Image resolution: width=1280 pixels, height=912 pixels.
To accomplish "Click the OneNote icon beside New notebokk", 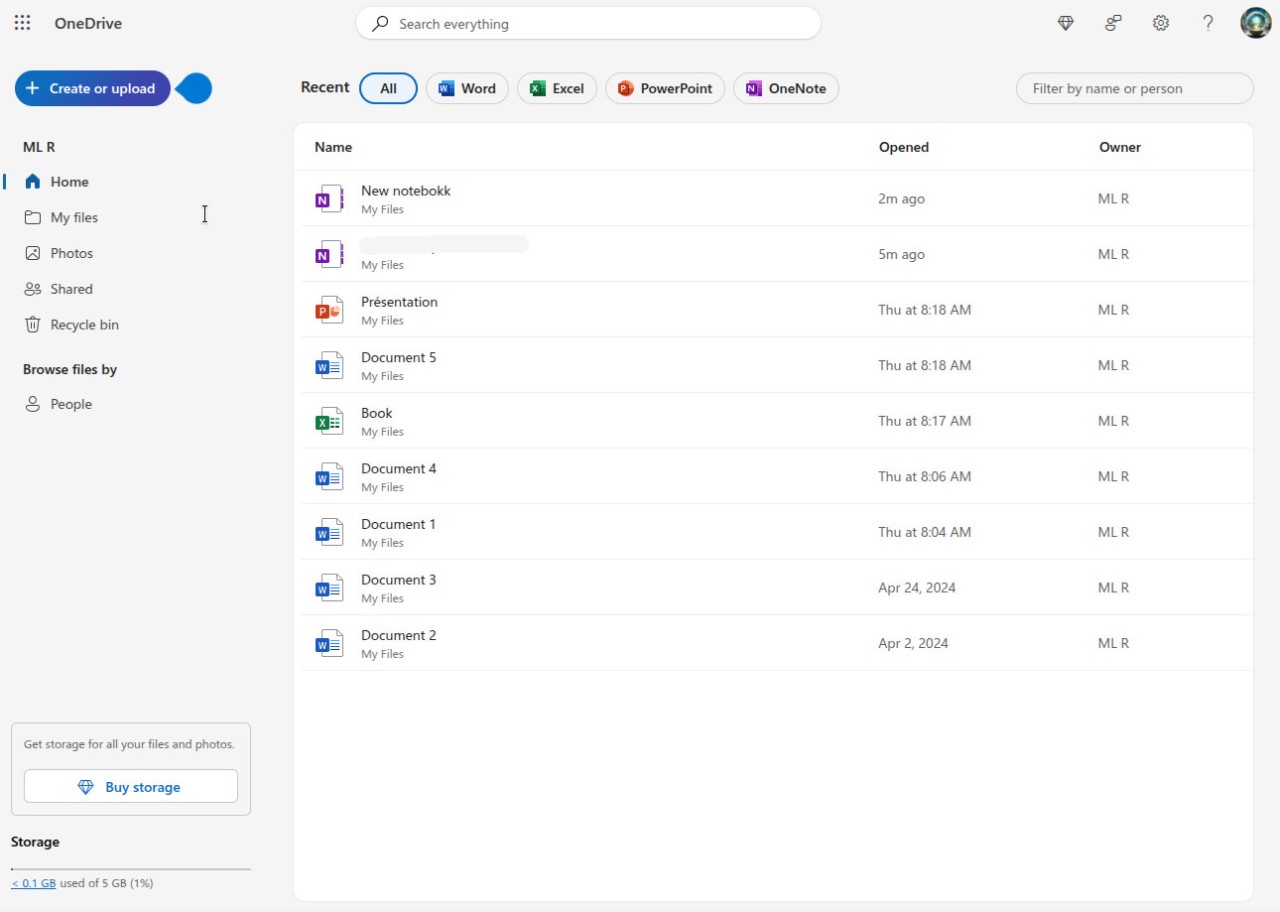I will click(328, 198).
